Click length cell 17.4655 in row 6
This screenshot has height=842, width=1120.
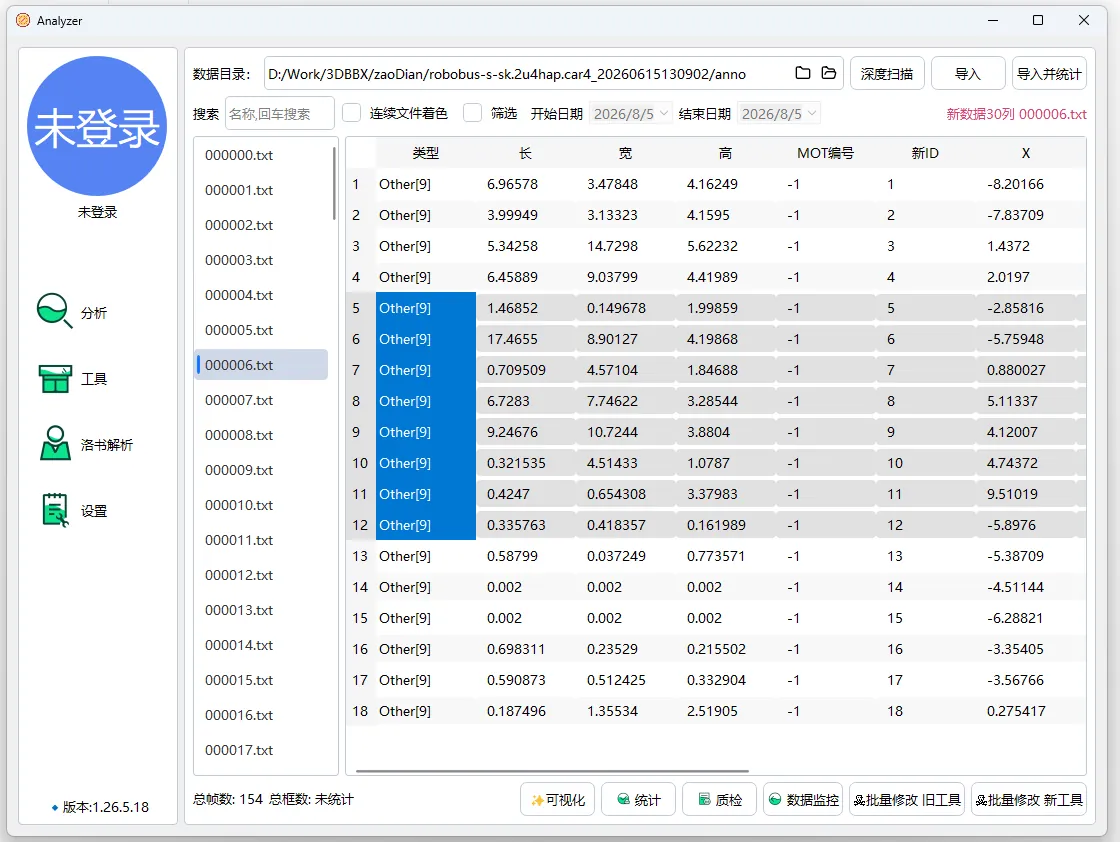(526, 339)
